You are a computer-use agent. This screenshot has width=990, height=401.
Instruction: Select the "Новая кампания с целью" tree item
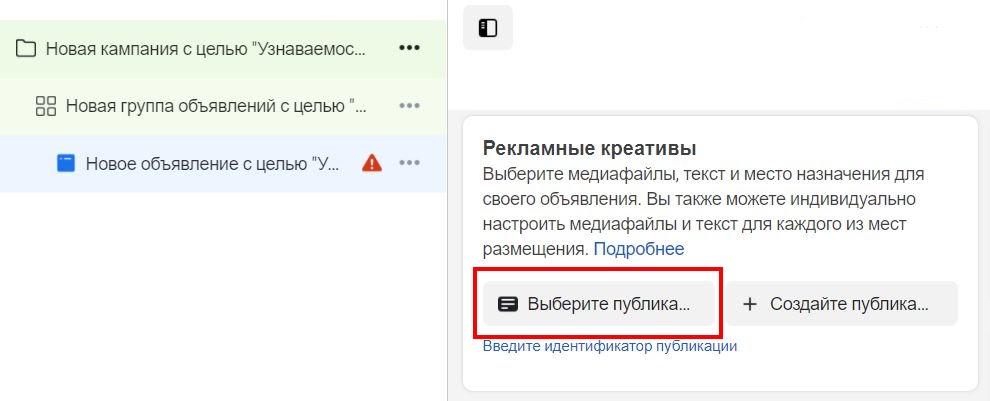206,48
